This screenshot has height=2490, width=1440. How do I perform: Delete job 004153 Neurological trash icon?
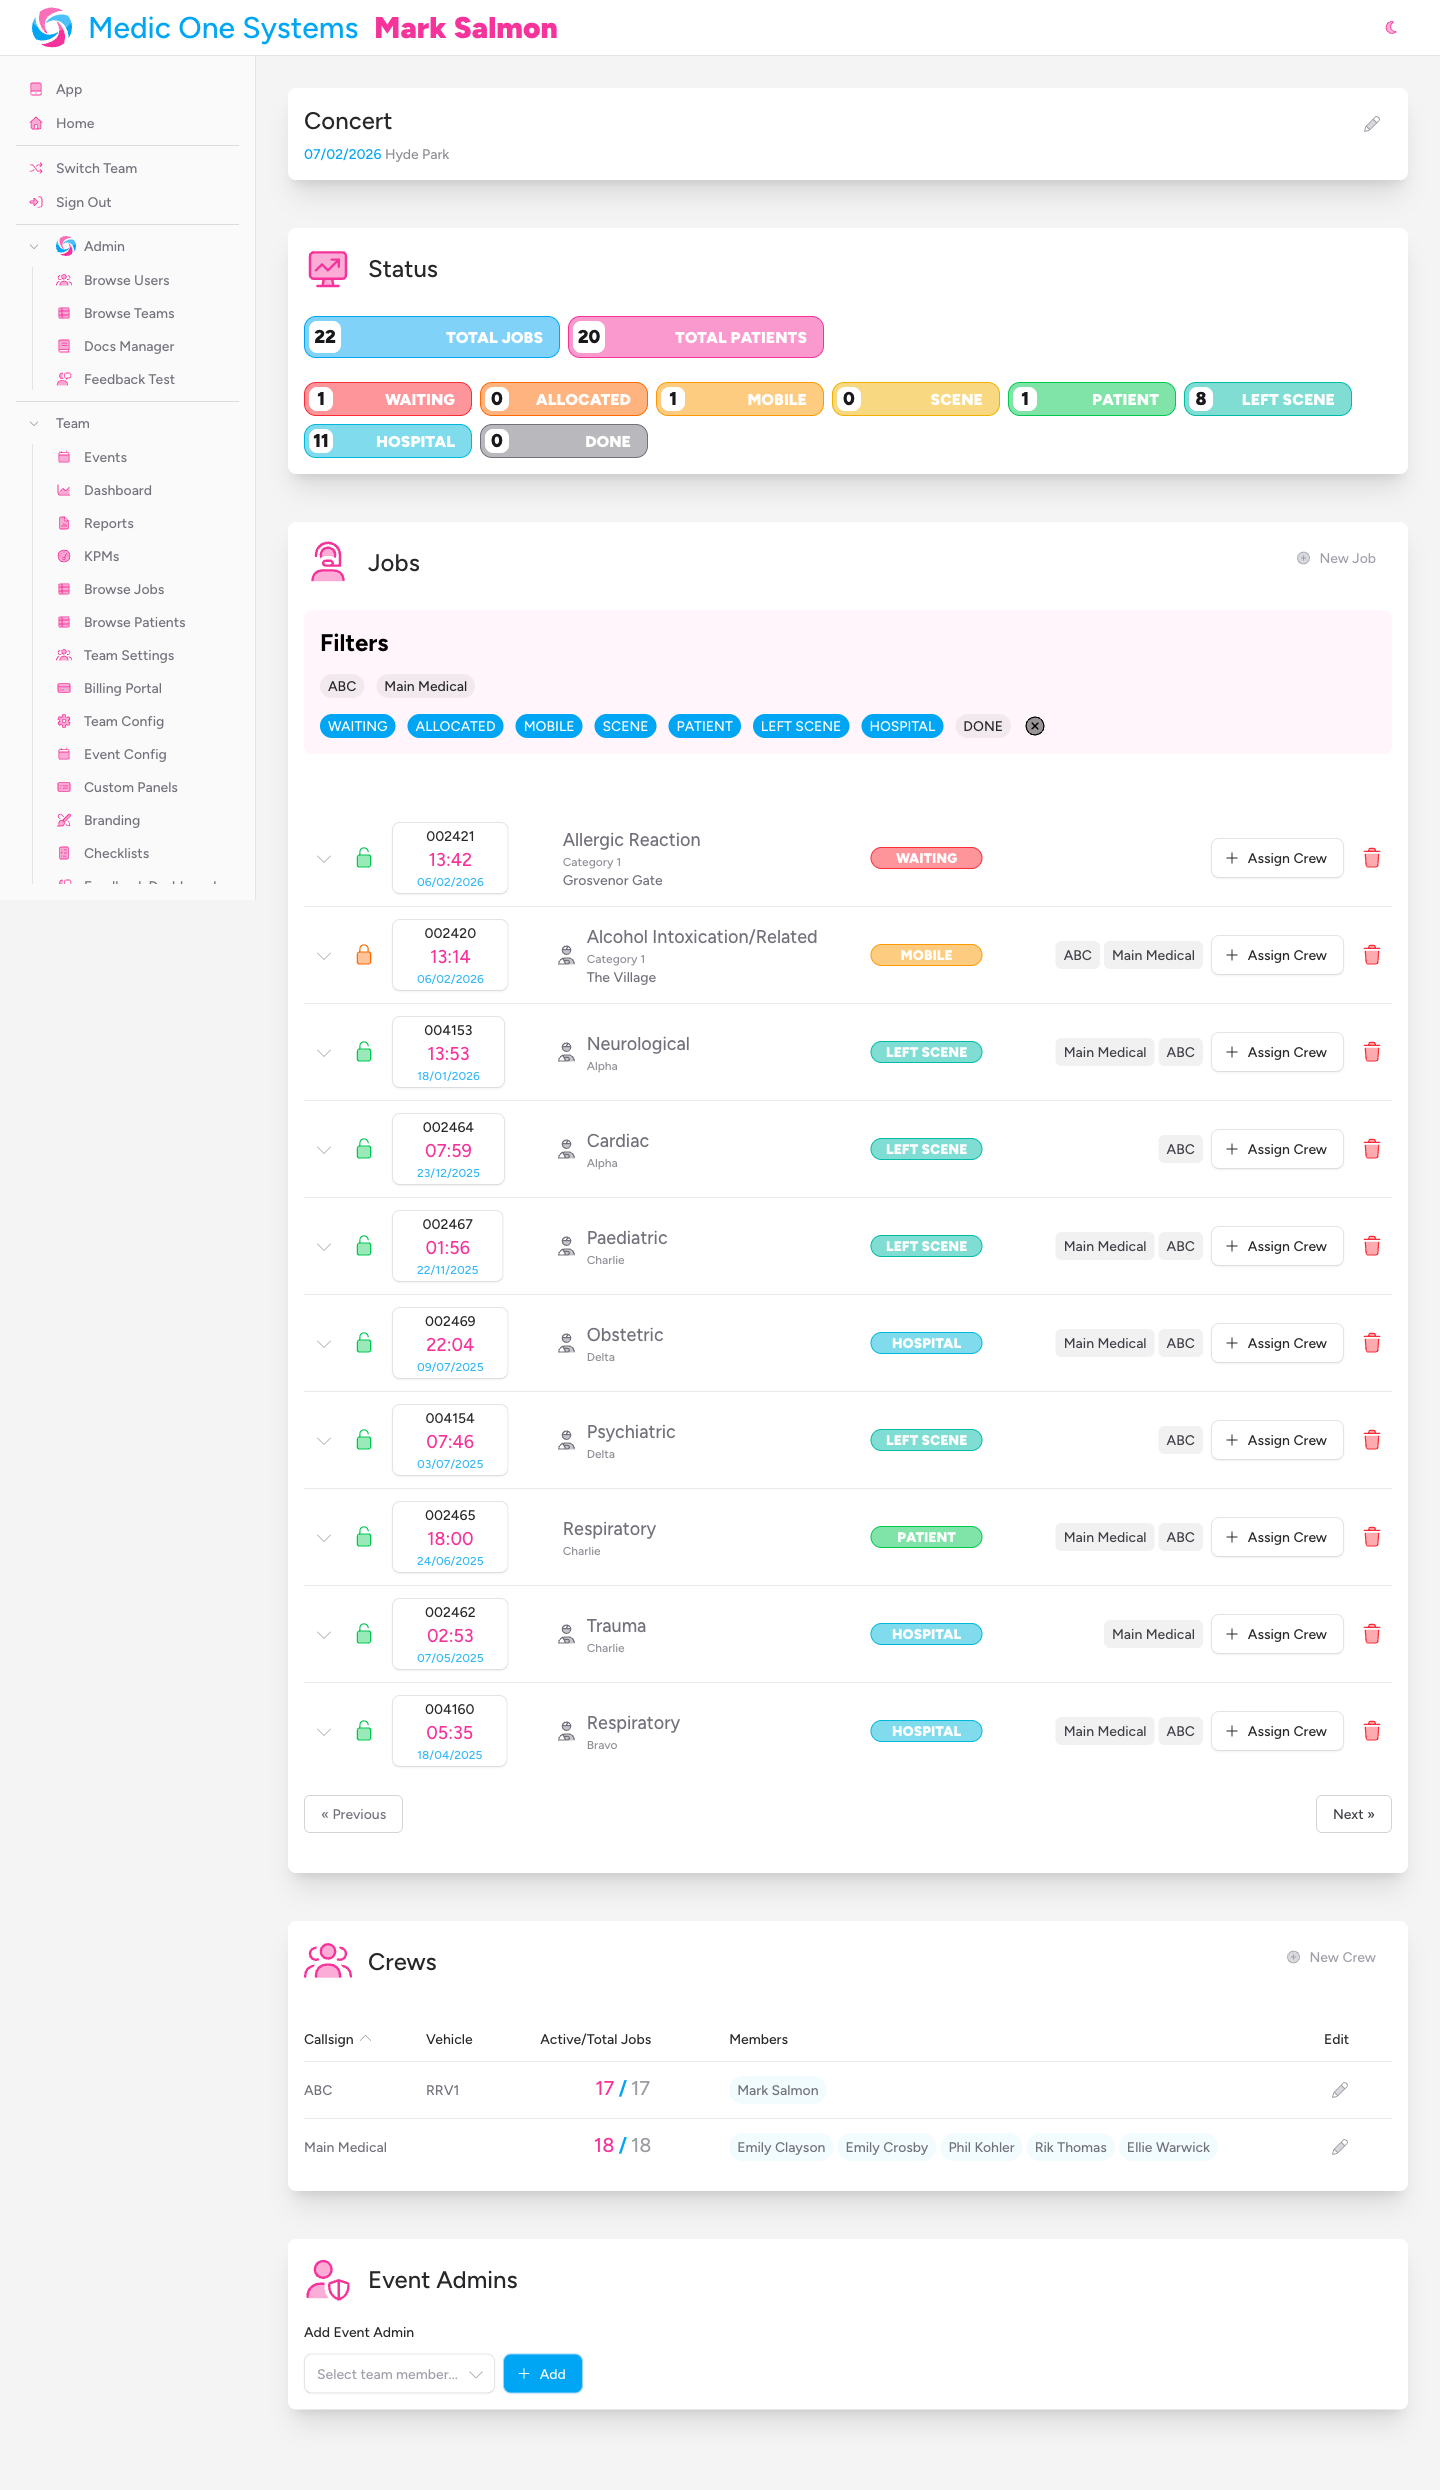pyautogui.click(x=1372, y=1052)
